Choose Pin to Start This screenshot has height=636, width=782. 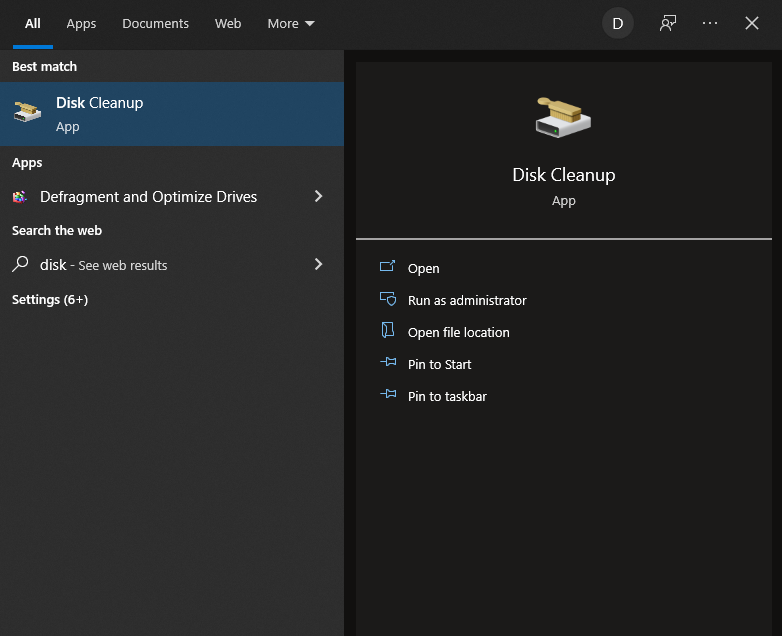point(439,364)
